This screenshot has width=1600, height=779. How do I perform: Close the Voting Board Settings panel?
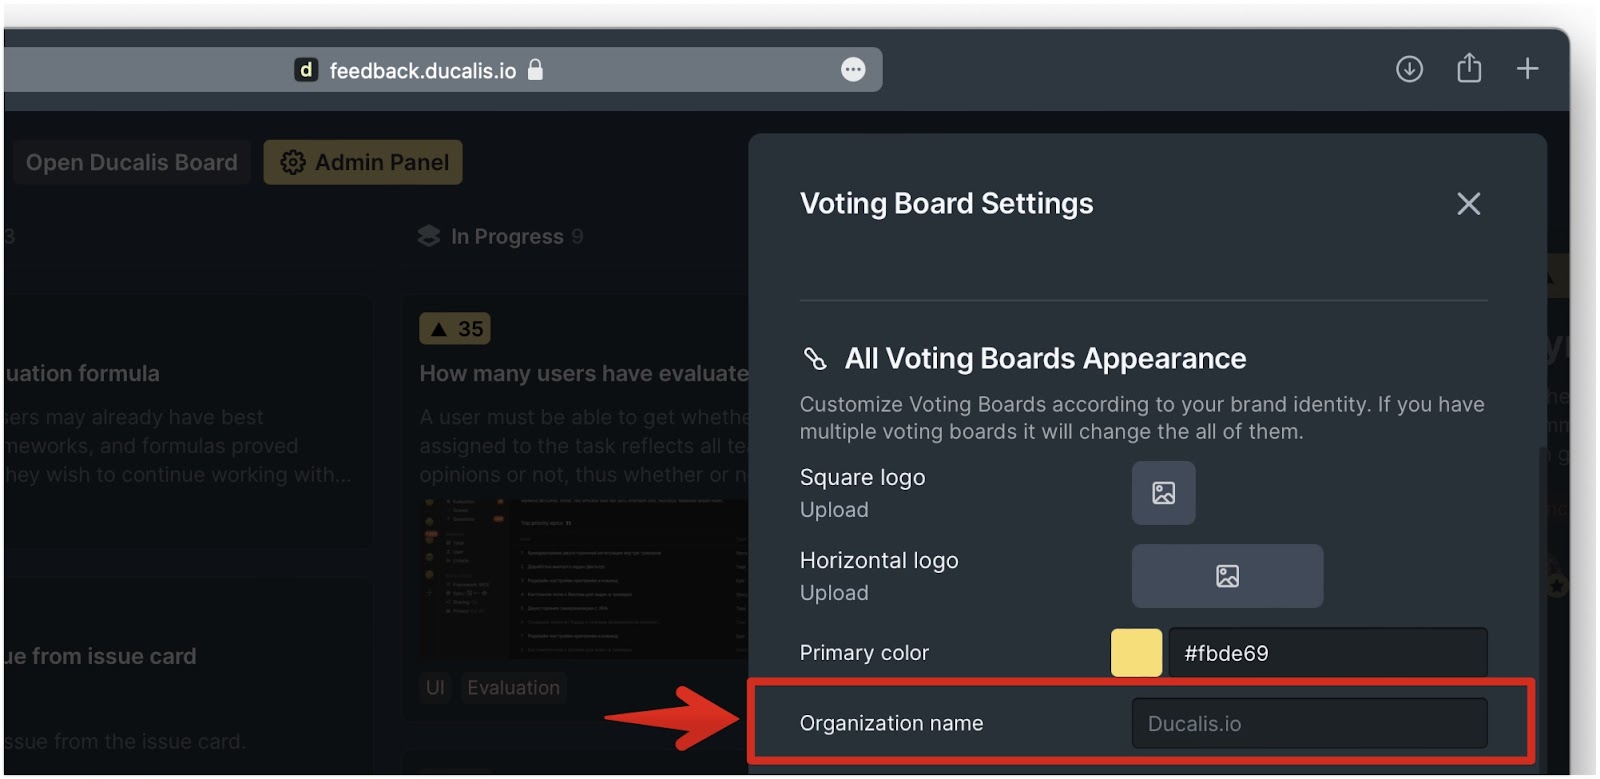(x=1468, y=204)
